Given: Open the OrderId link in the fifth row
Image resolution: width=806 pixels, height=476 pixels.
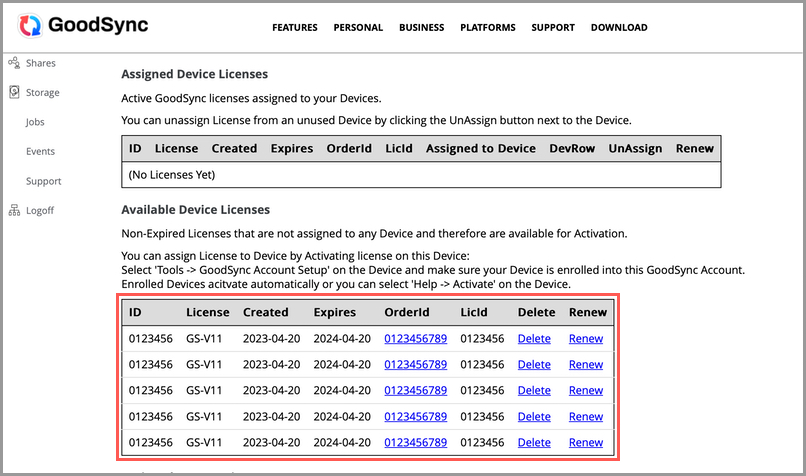Looking at the screenshot, I should (x=415, y=442).
